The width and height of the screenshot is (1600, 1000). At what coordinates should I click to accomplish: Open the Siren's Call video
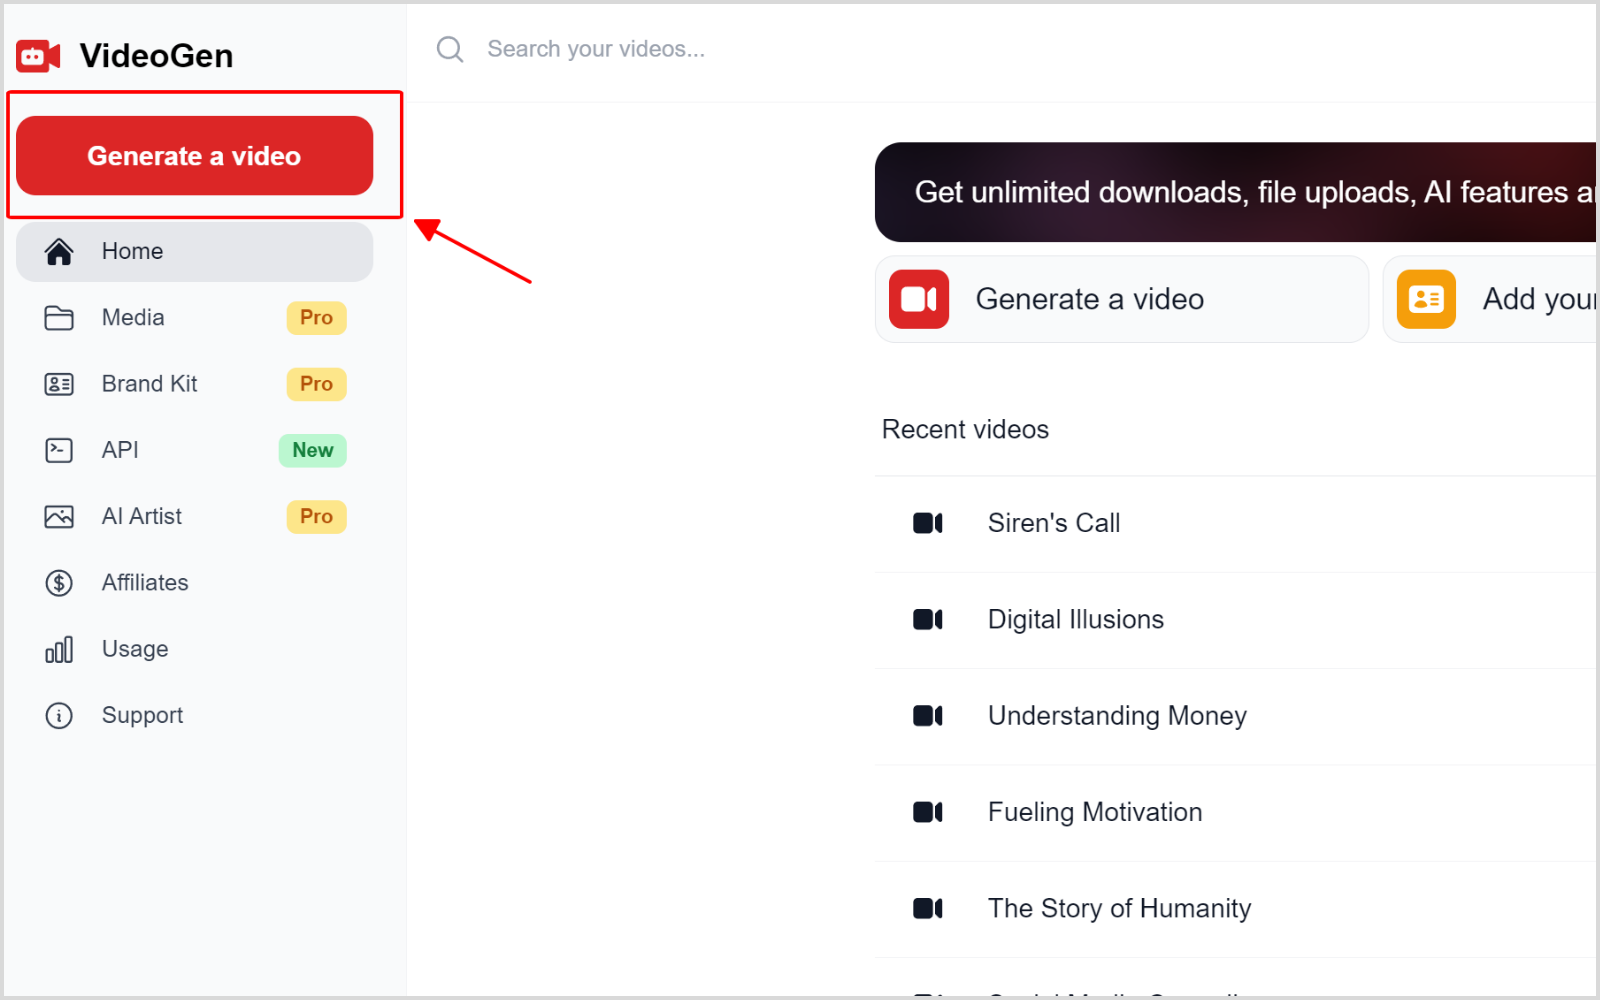[x=1236, y=524]
